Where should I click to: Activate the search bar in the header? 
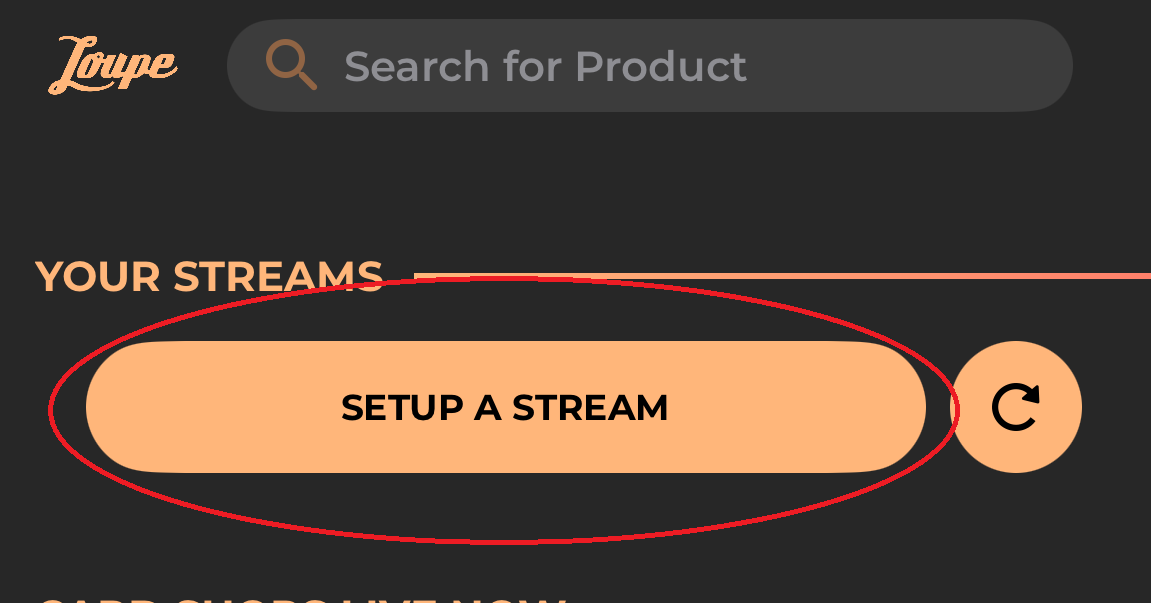650,66
